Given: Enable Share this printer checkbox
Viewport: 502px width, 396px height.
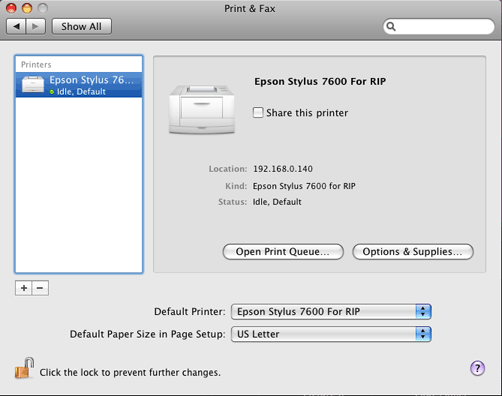Looking at the screenshot, I should coord(258,113).
